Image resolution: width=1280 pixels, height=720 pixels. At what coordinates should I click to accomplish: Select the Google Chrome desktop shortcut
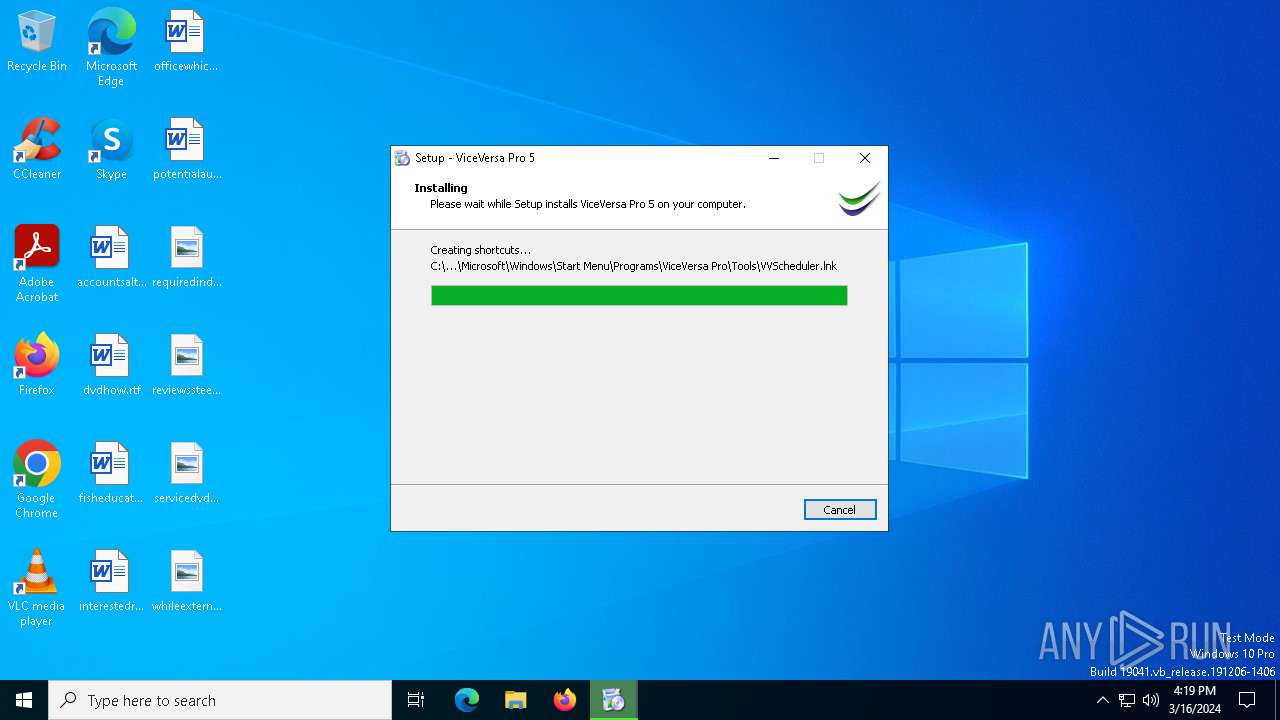point(37,480)
